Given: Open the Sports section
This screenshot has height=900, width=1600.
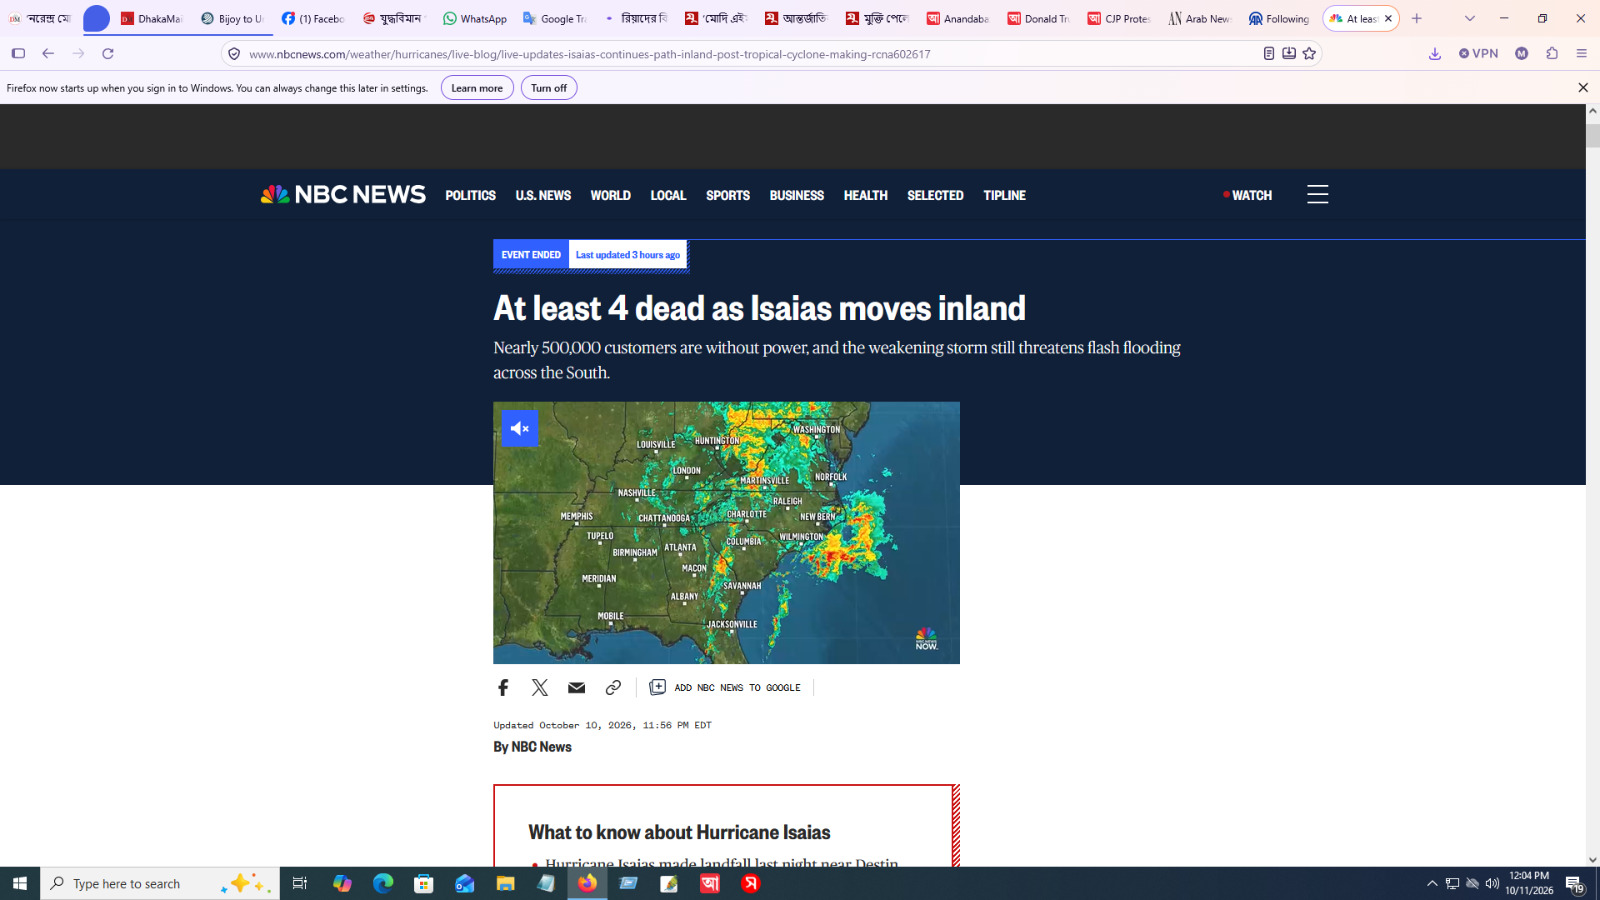Looking at the screenshot, I should click(x=728, y=196).
